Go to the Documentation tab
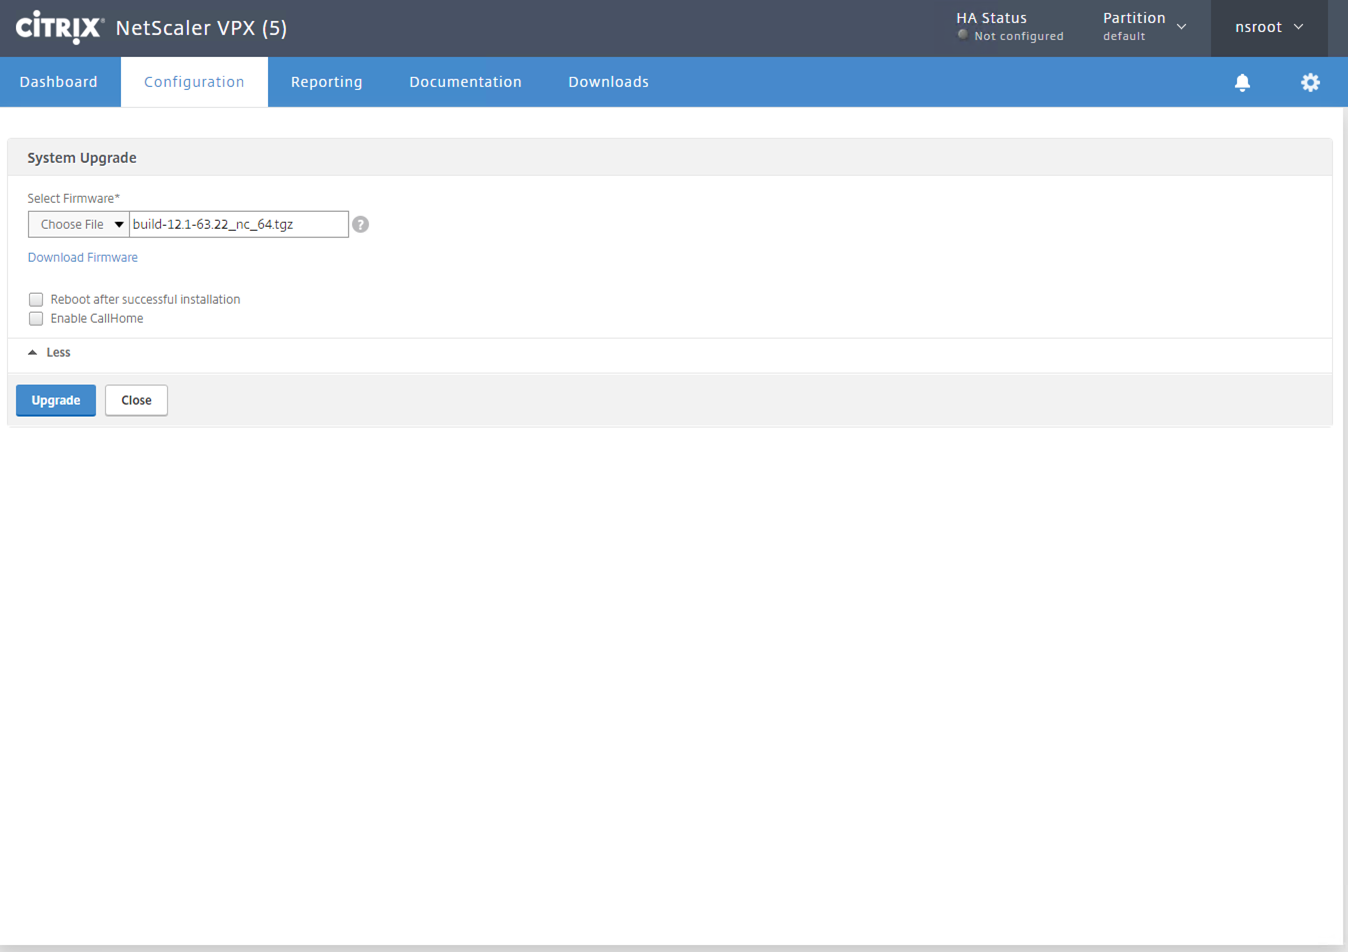1348x952 pixels. point(465,82)
